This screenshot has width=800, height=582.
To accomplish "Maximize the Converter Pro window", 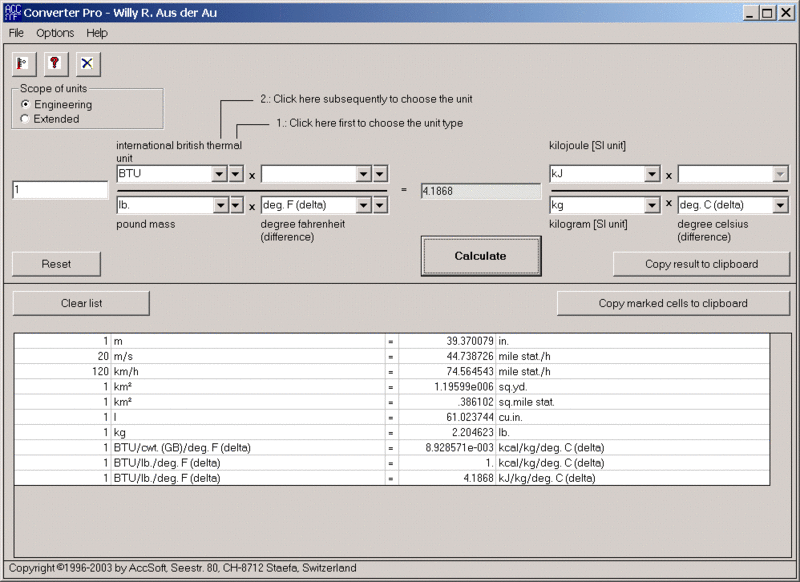I will coord(767,13).
